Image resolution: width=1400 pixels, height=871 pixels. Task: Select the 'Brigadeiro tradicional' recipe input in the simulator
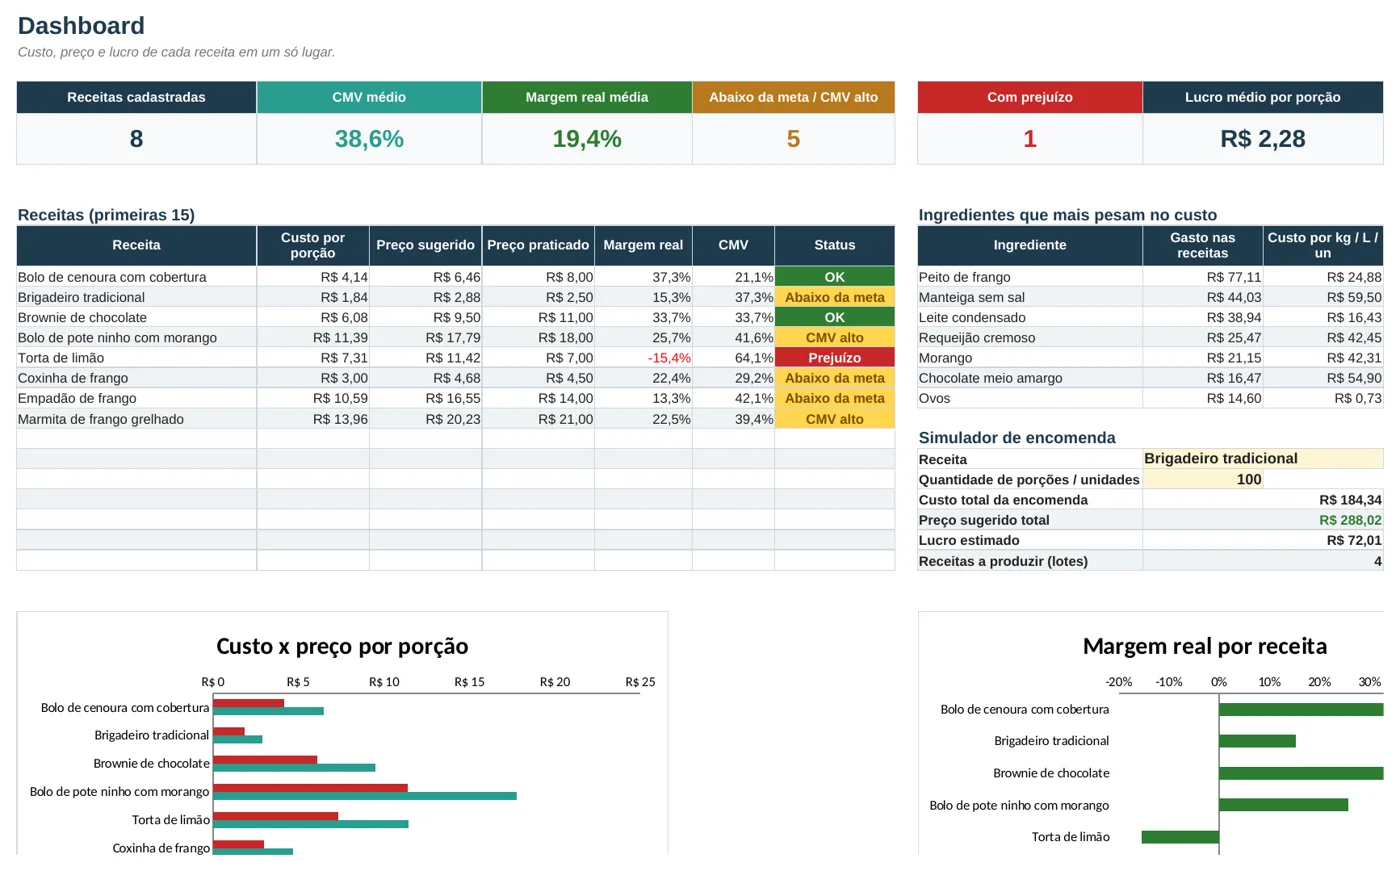tap(1263, 458)
